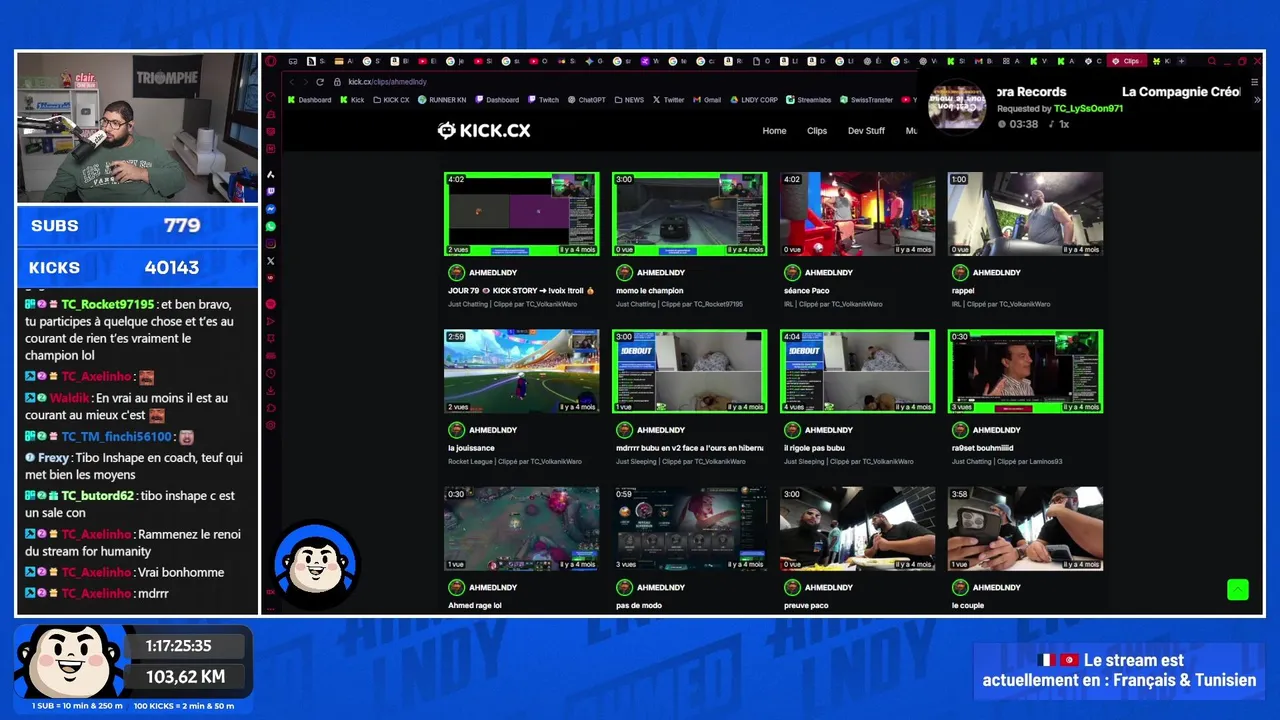Viewport: 1280px width, 720px height.
Task: Open the mdrrrr bubu en v2 thumbnail
Action: pos(689,371)
